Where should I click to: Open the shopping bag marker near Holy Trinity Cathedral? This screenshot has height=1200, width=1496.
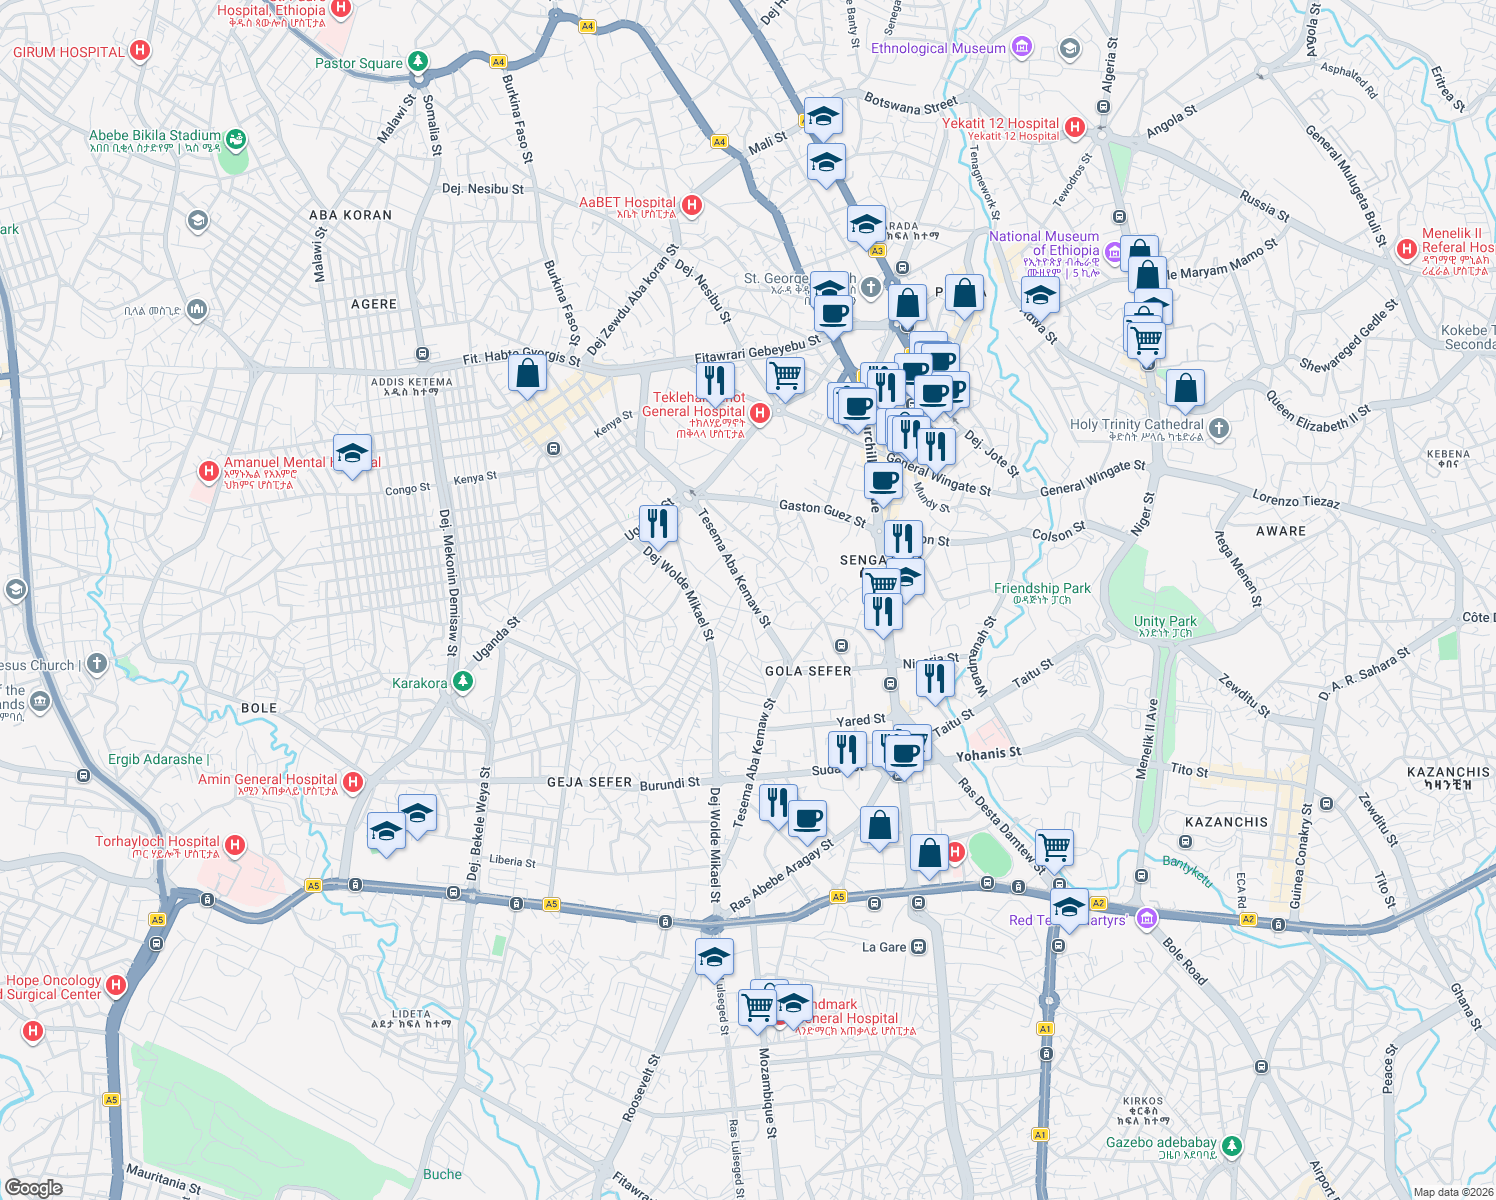click(x=1185, y=389)
